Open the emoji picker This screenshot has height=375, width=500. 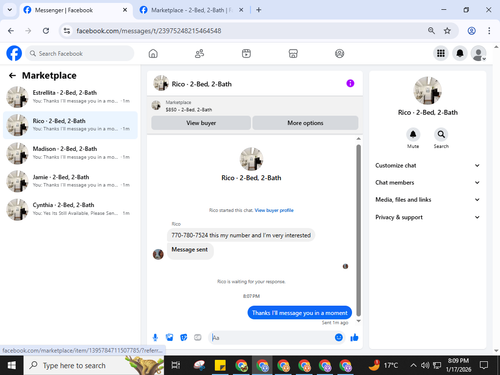(x=339, y=338)
